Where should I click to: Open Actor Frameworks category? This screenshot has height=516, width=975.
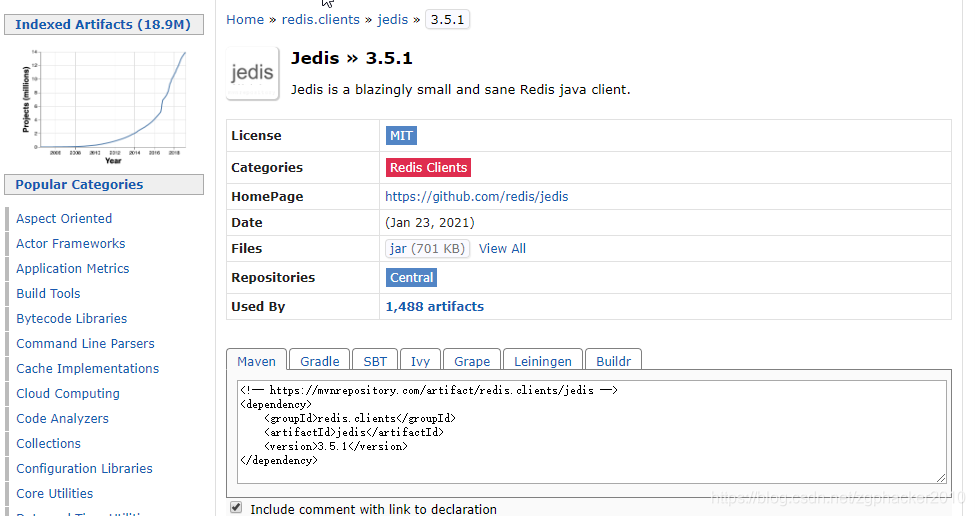pos(70,244)
